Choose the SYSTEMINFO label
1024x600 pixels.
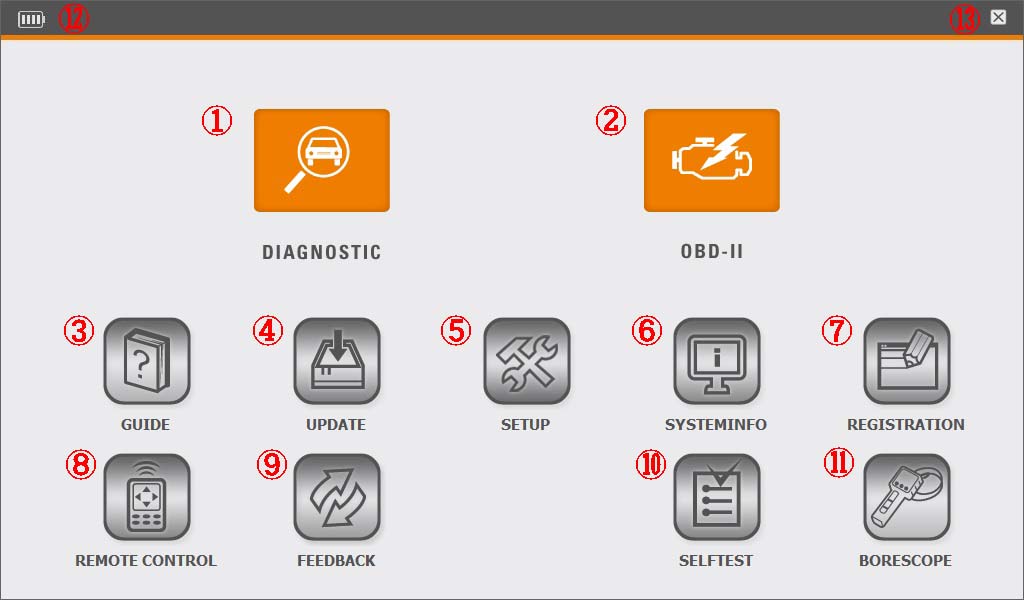(716, 424)
